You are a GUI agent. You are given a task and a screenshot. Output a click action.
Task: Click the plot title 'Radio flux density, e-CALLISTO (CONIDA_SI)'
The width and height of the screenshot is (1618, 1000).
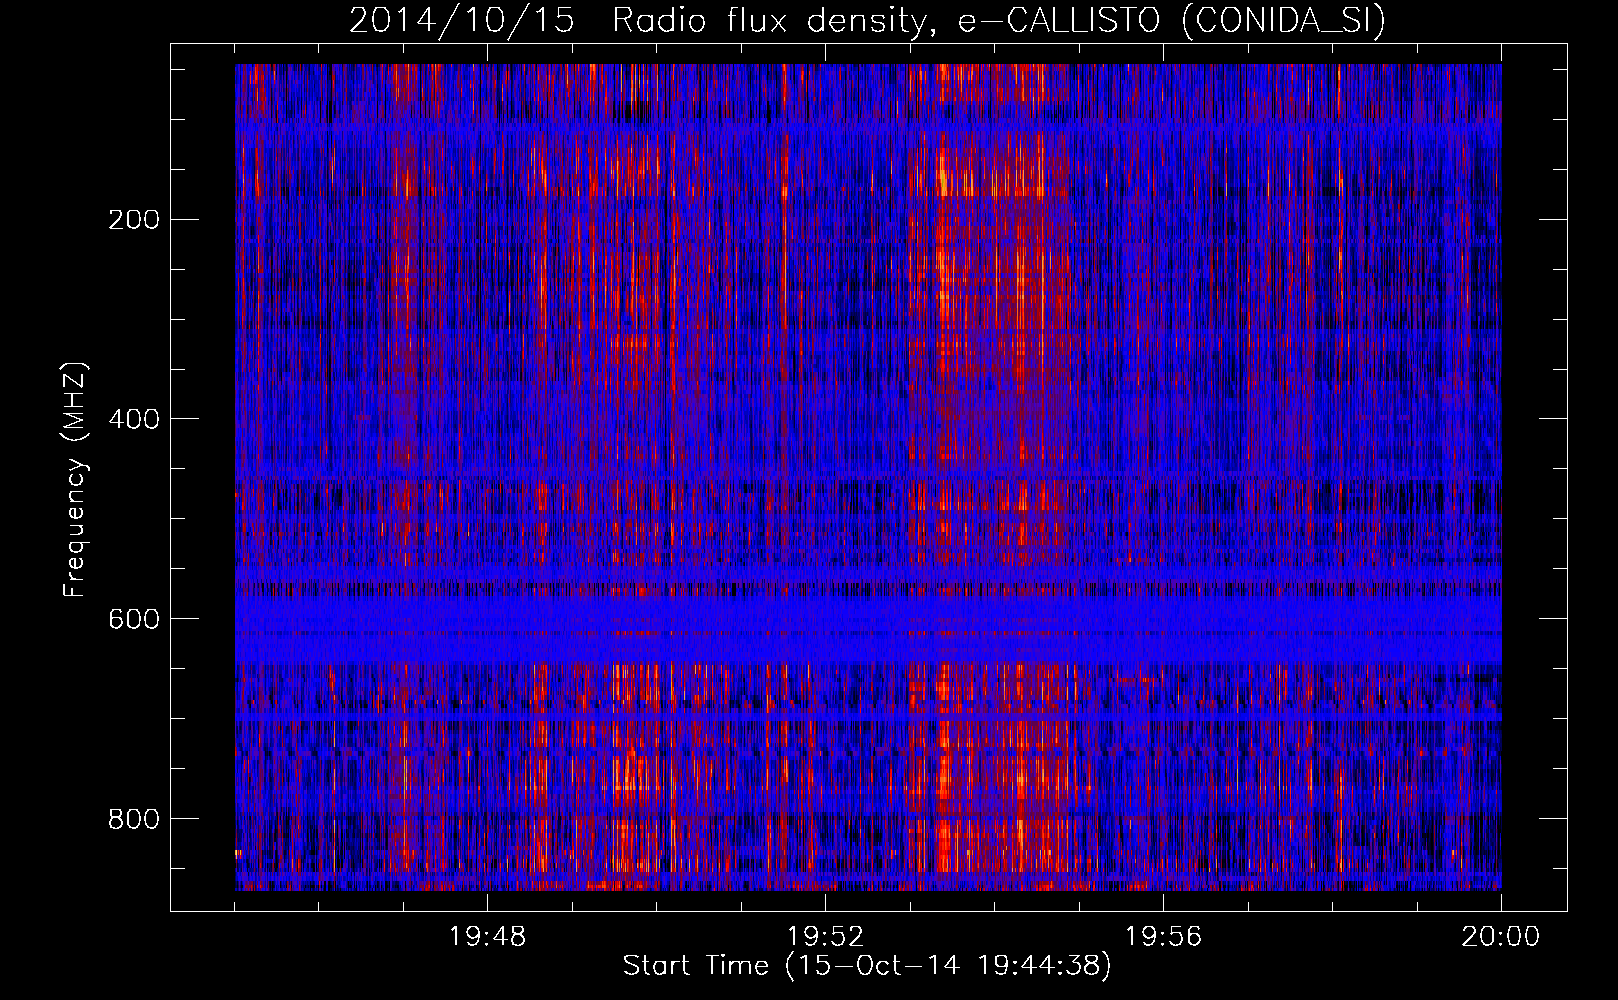coord(999,20)
